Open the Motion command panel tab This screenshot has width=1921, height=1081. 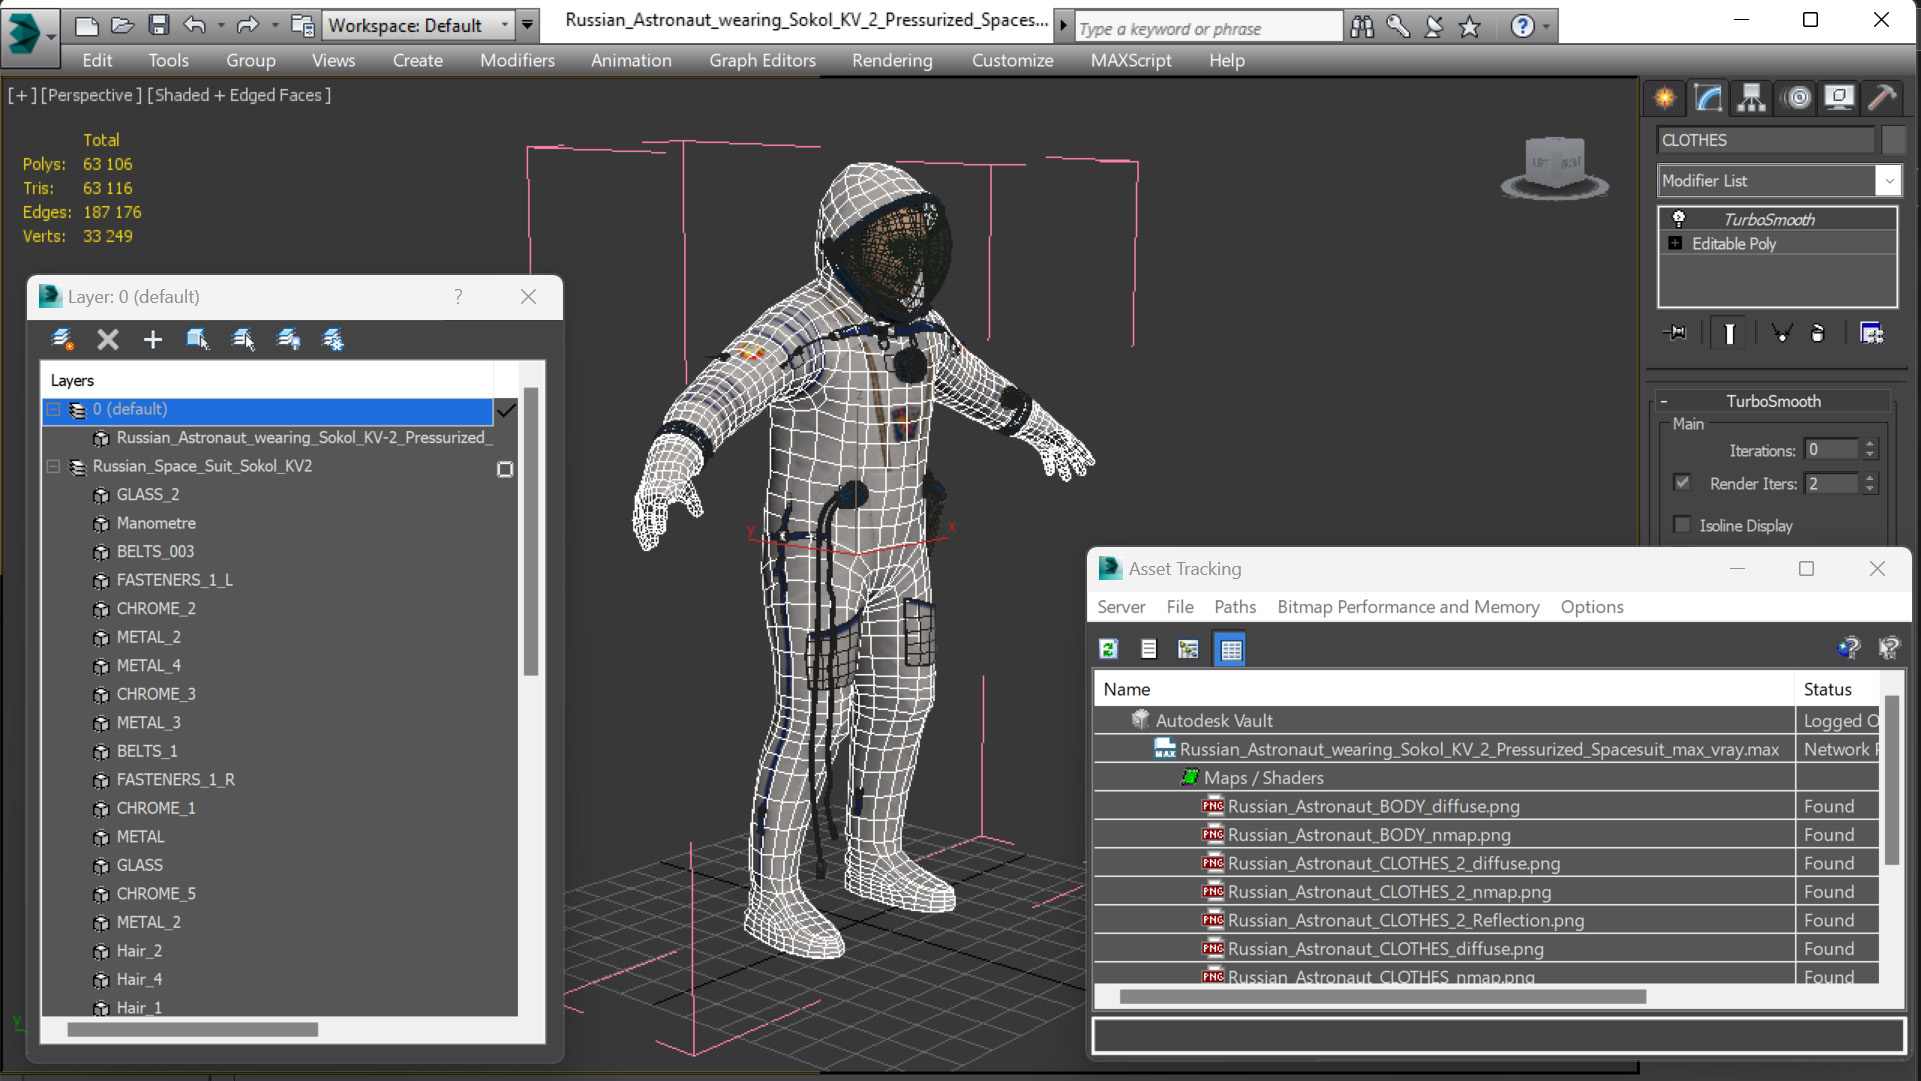(x=1797, y=98)
